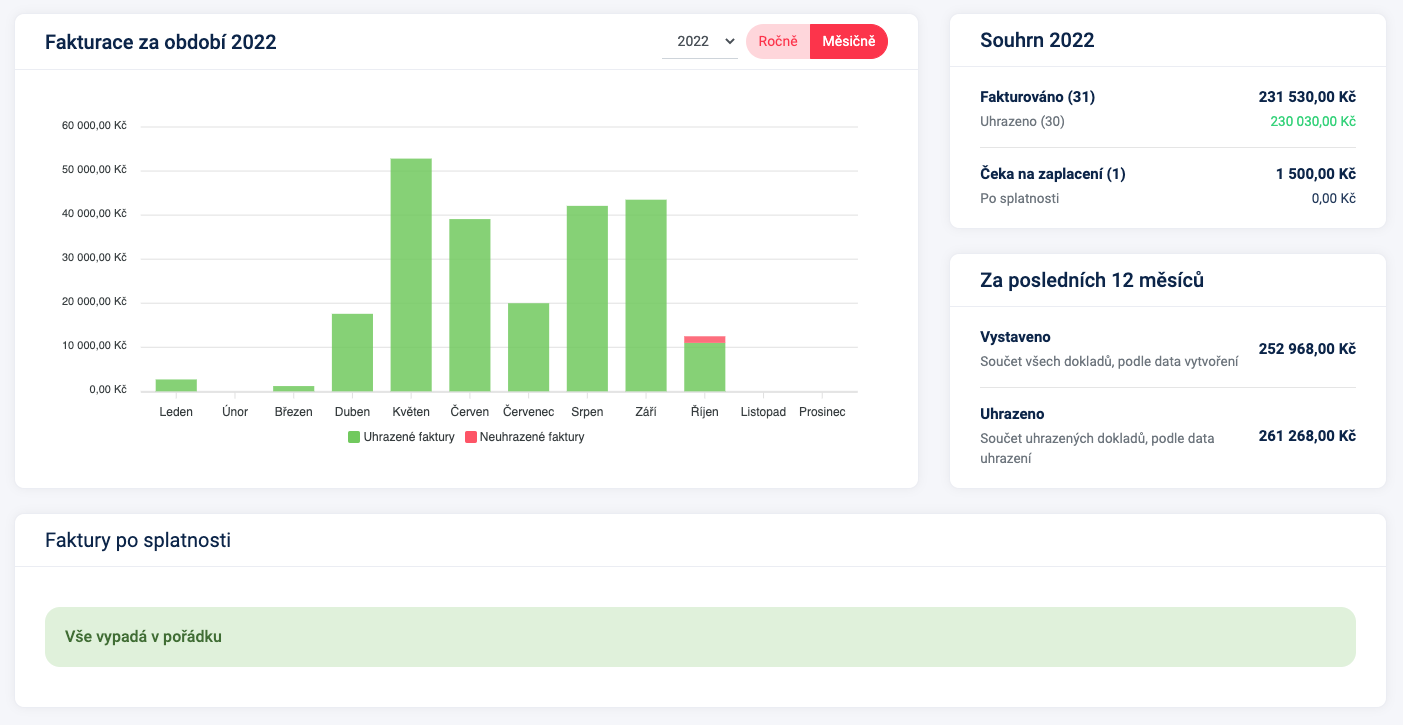The image size is (1403, 725).
Task: Click the 252 968,00 Kč amount
Action: pos(1307,349)
